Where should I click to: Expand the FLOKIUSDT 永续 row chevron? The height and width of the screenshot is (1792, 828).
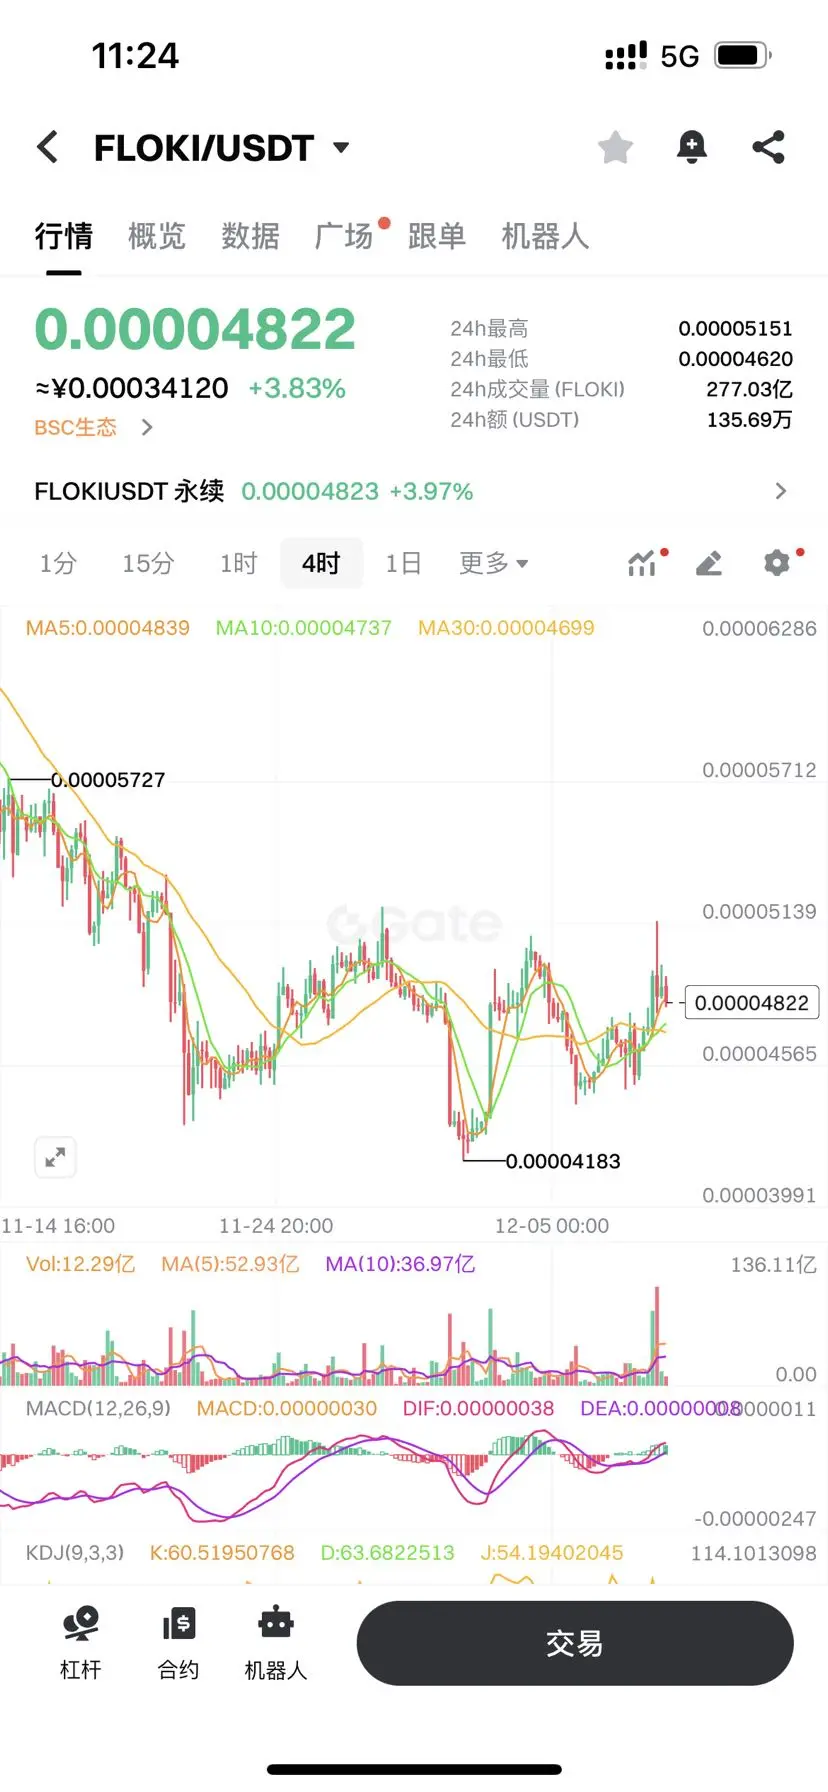[x=781, y=491]
